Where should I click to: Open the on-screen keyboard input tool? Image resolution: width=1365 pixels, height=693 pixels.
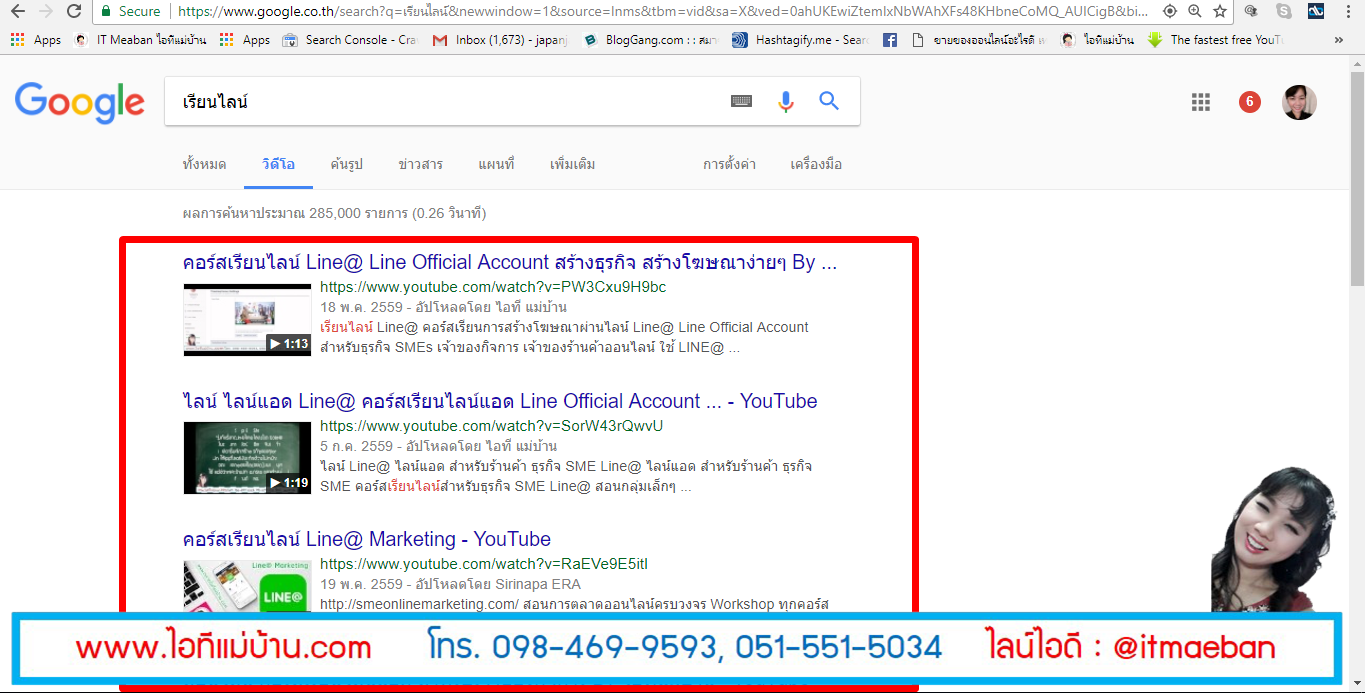click(x=741, y=101)
